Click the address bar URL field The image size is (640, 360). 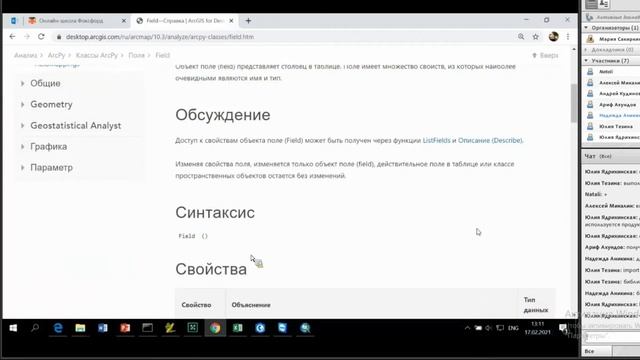(x=286, y=37)
